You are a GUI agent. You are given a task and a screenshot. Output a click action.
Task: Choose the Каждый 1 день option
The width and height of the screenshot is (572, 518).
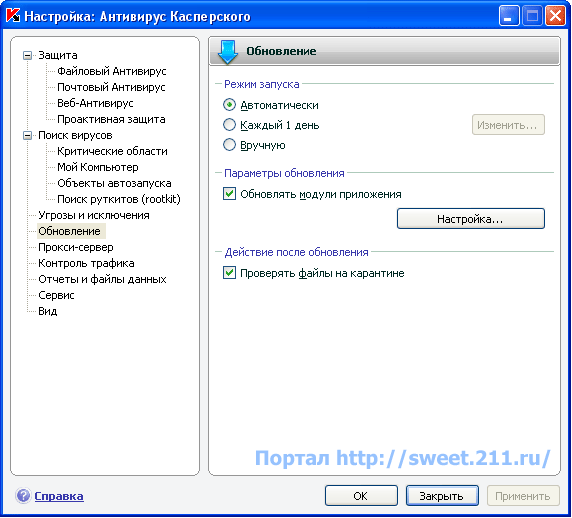click(229, 125)
